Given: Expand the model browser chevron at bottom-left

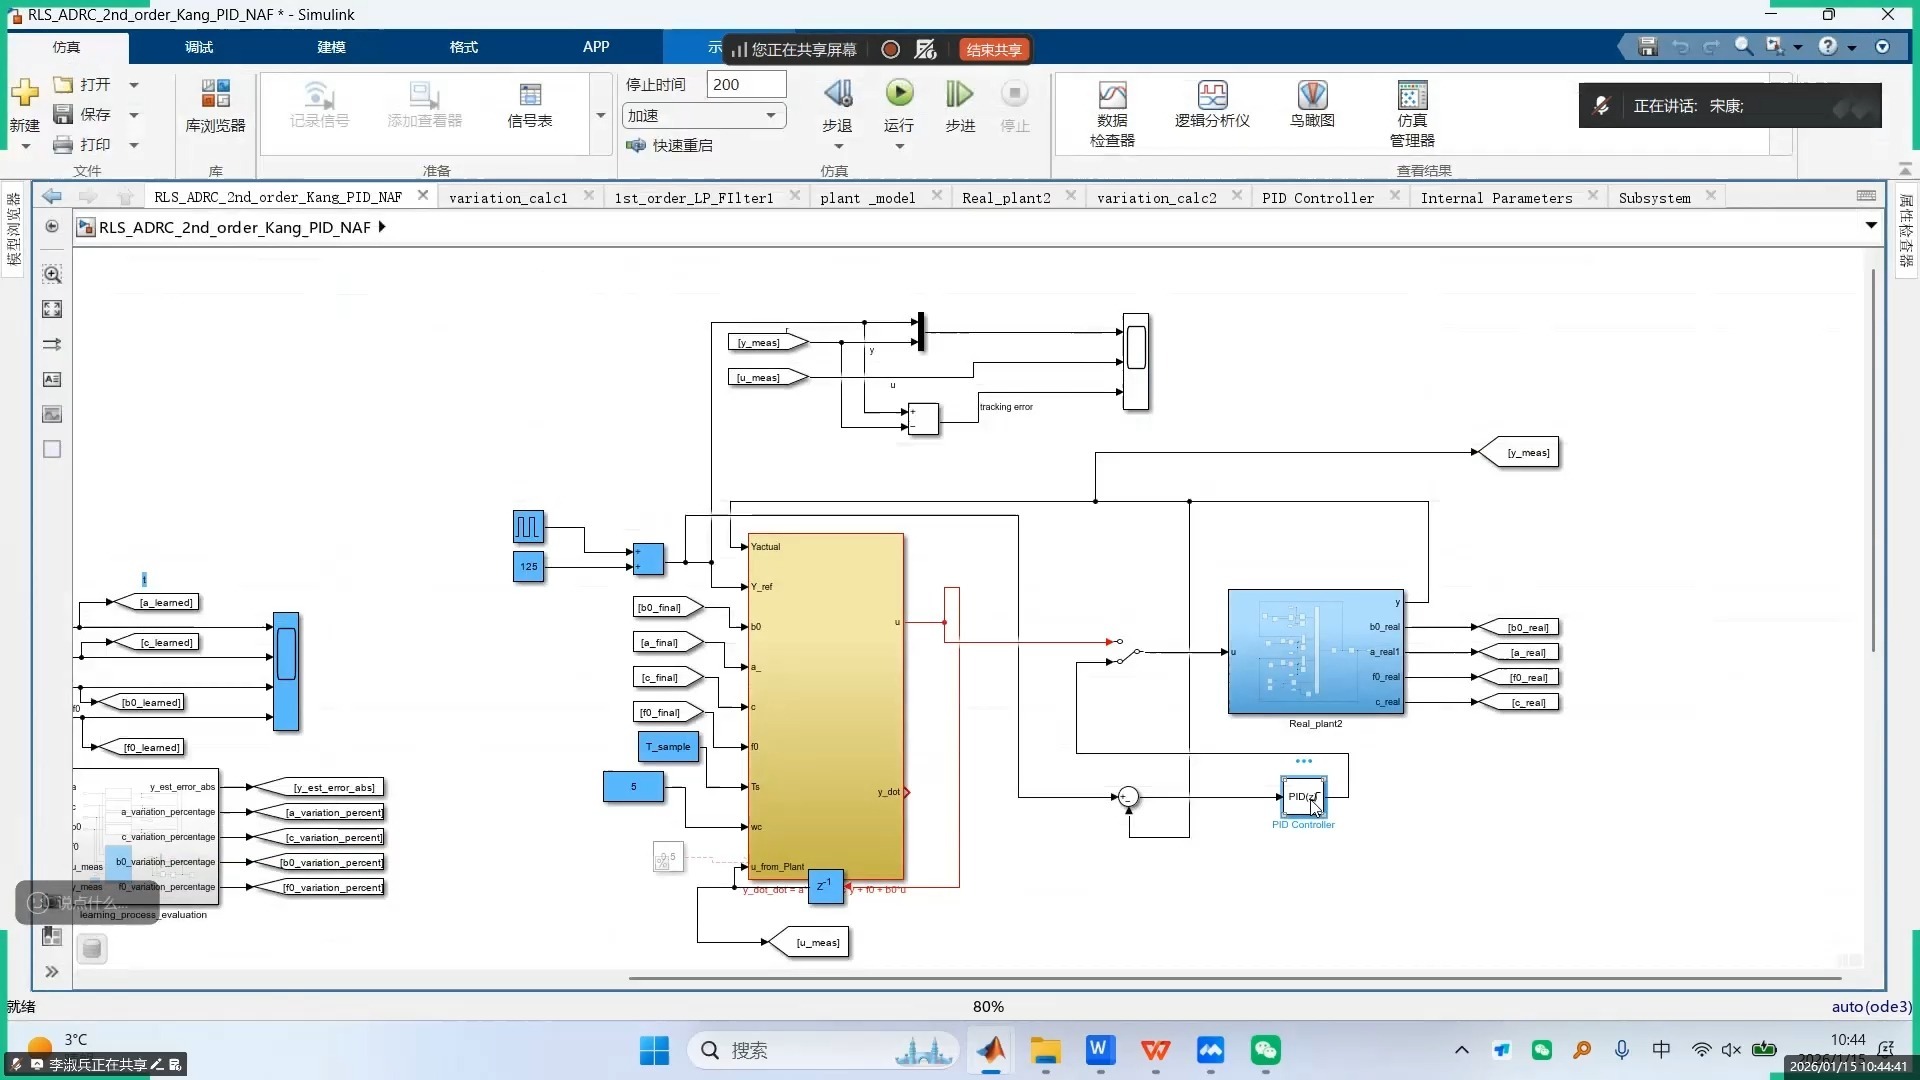Looking at the screenshot, I should [x=52, y=972].
